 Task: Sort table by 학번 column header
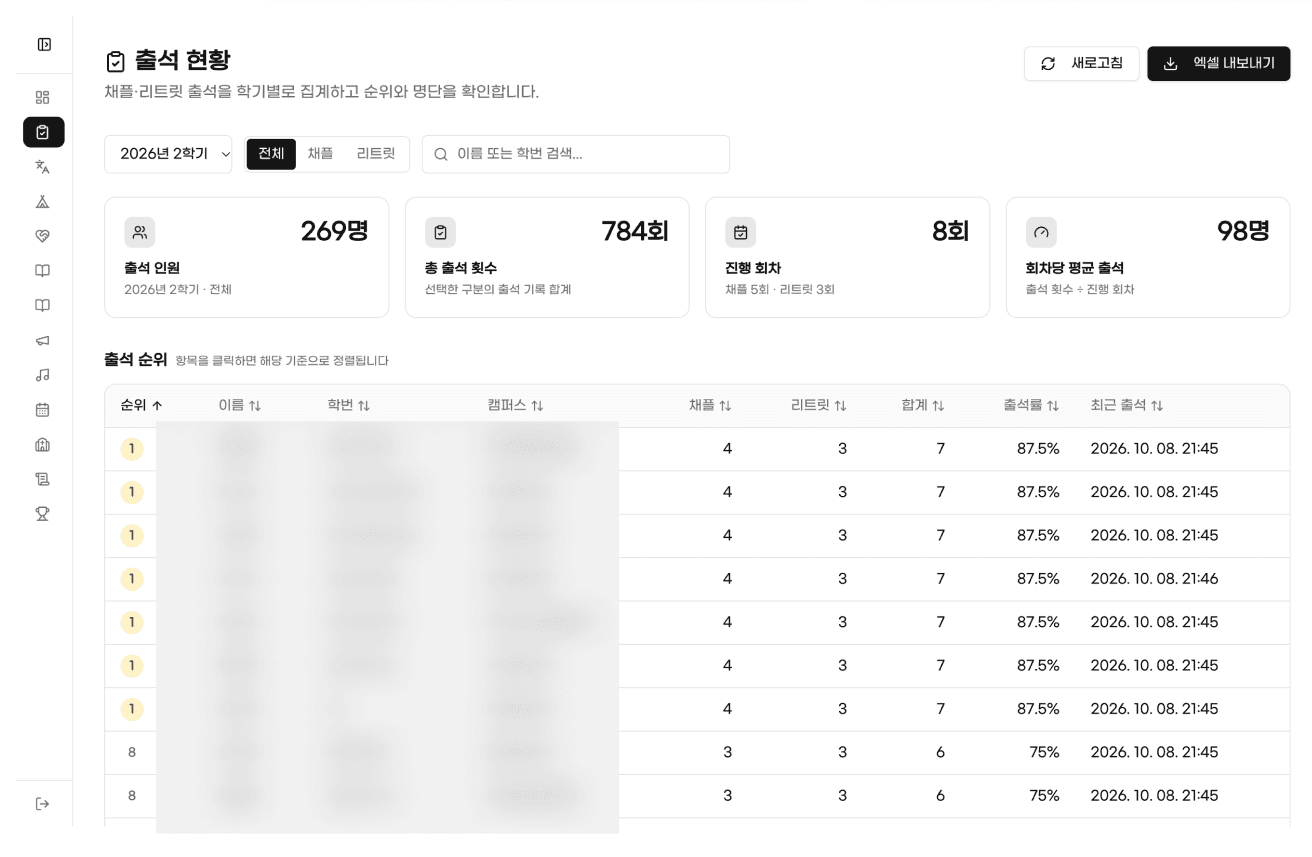(348, 406)
